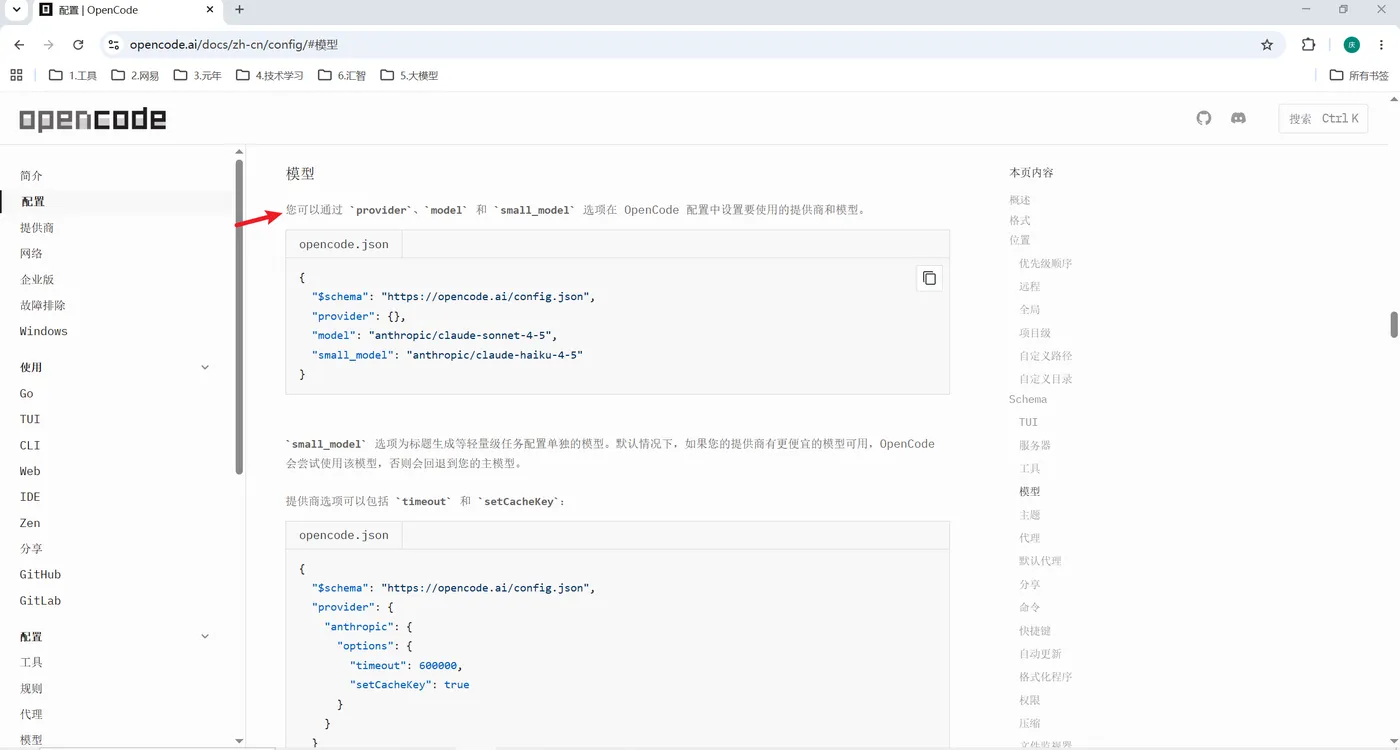Open the Discord icon in header
1400x750 pixels.
pyautogui.click(x=1238, y=118)
